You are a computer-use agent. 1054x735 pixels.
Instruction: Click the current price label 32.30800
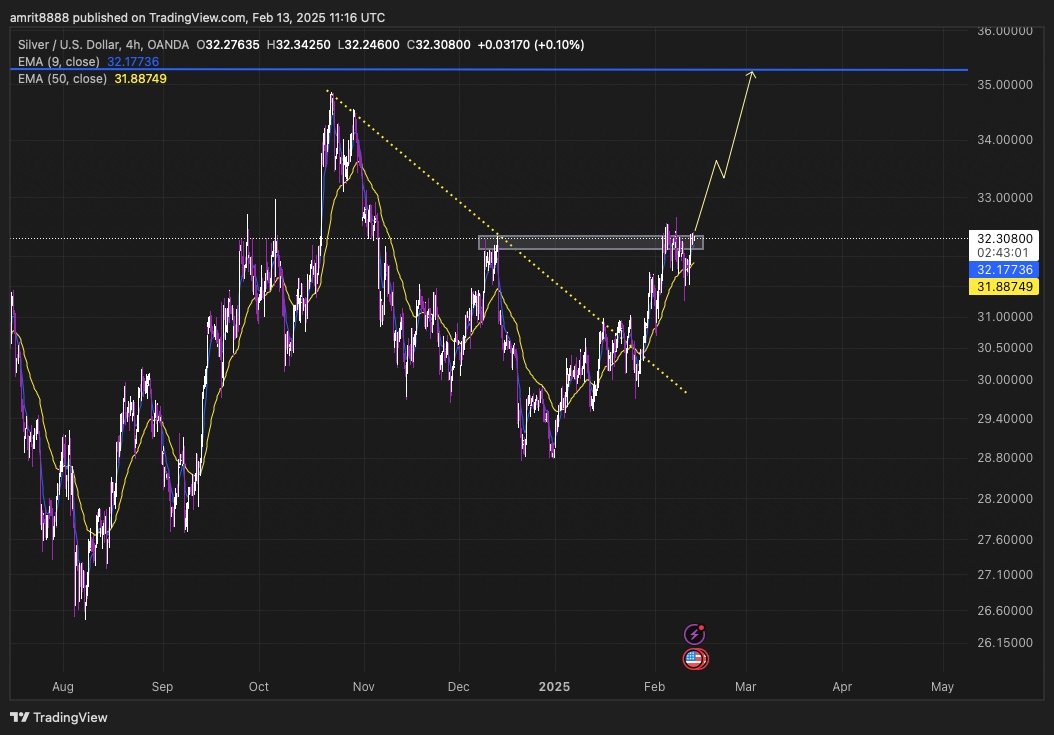[x=1004, y=239]
